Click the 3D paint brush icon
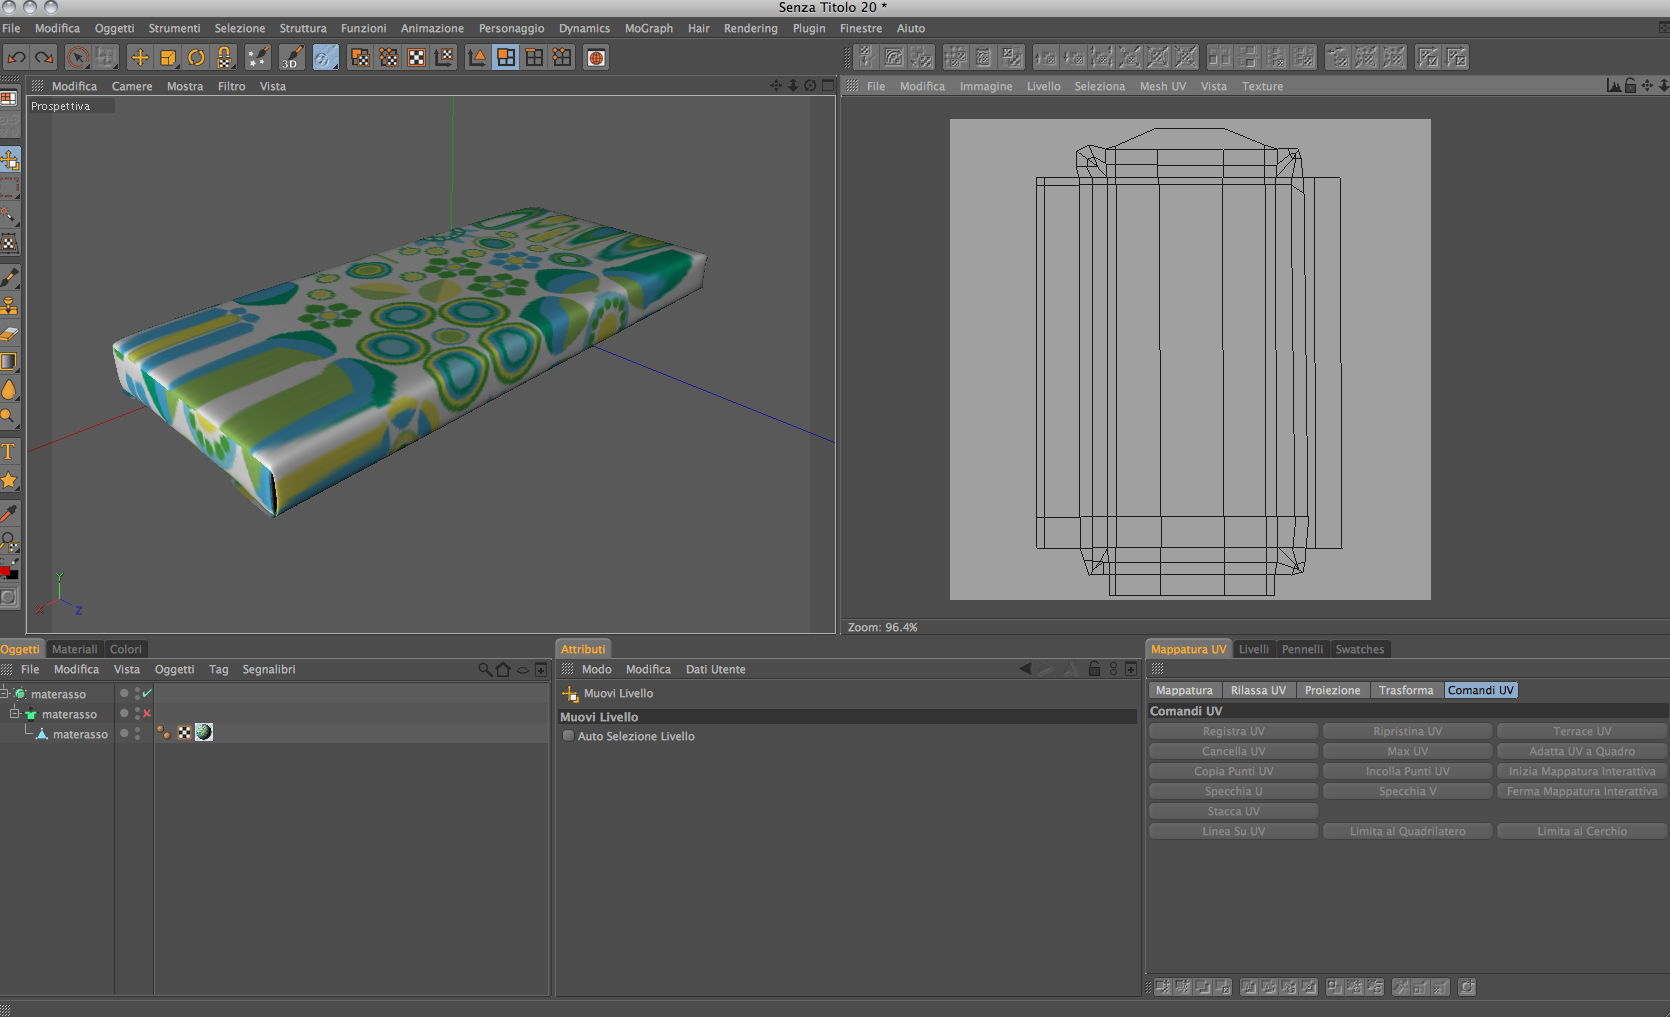The image size is (1670, 1017). coord(291,58)
